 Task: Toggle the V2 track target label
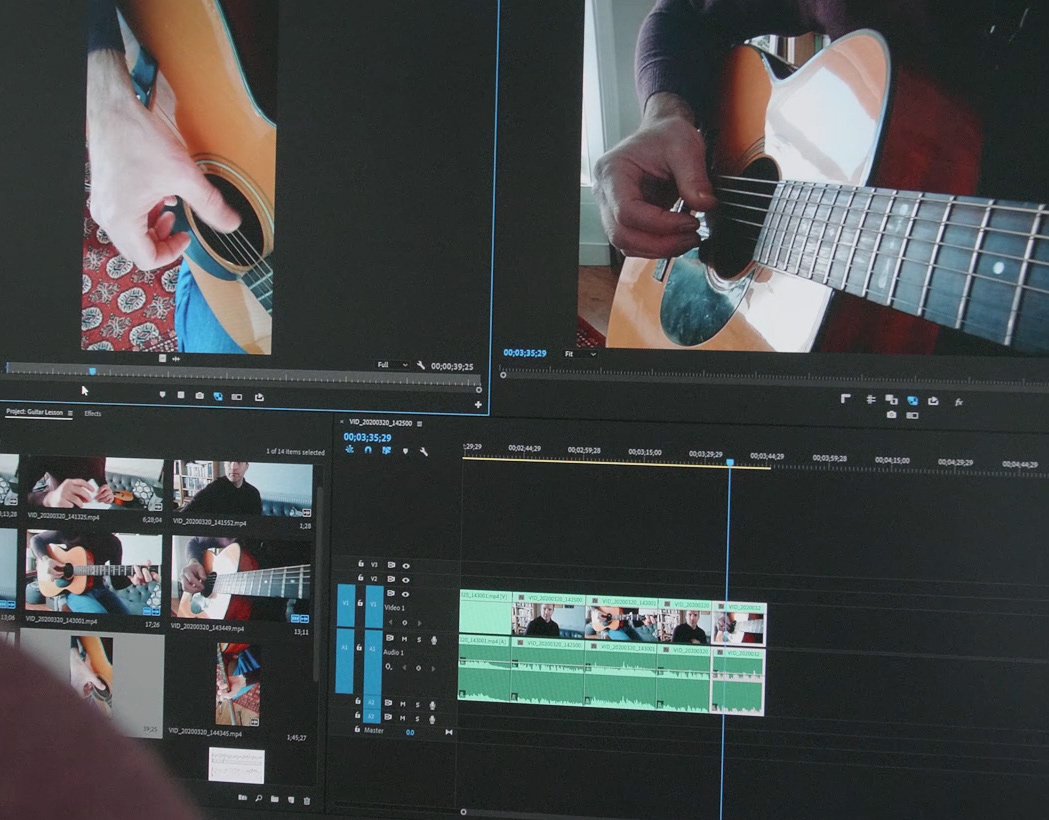[374, 579]
